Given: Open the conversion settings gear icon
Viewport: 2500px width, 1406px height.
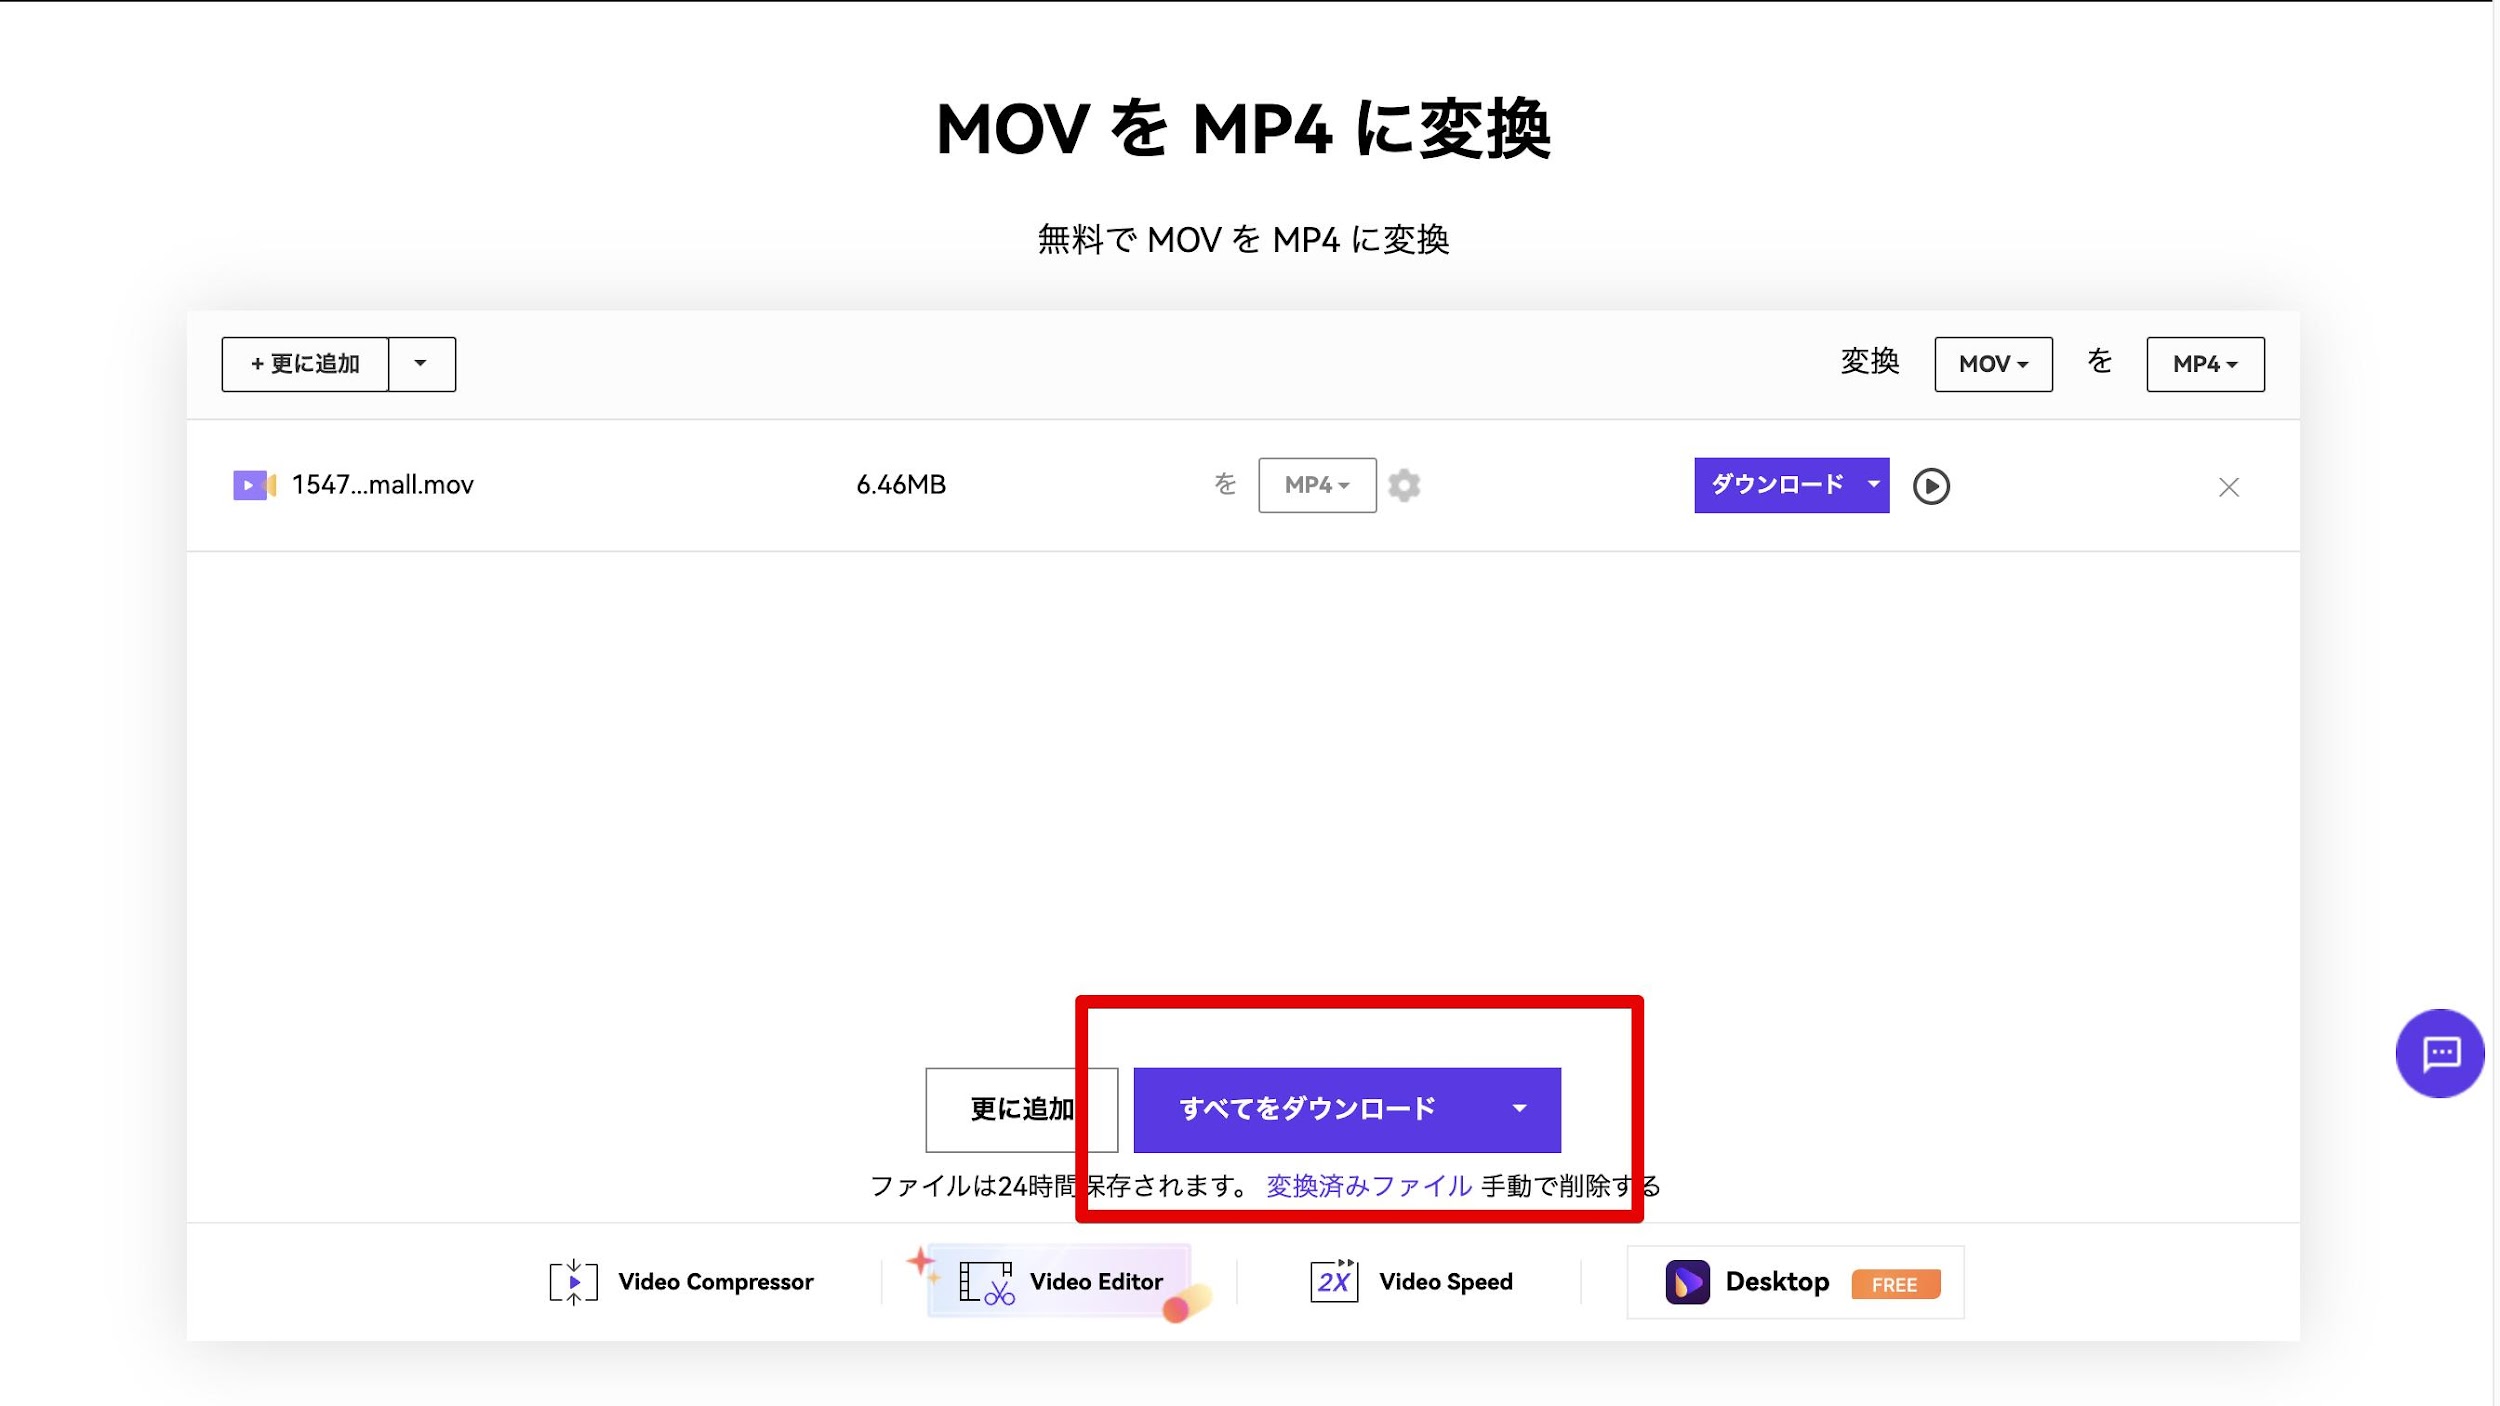Looking at the screenshot, I should pos(1404,485).
